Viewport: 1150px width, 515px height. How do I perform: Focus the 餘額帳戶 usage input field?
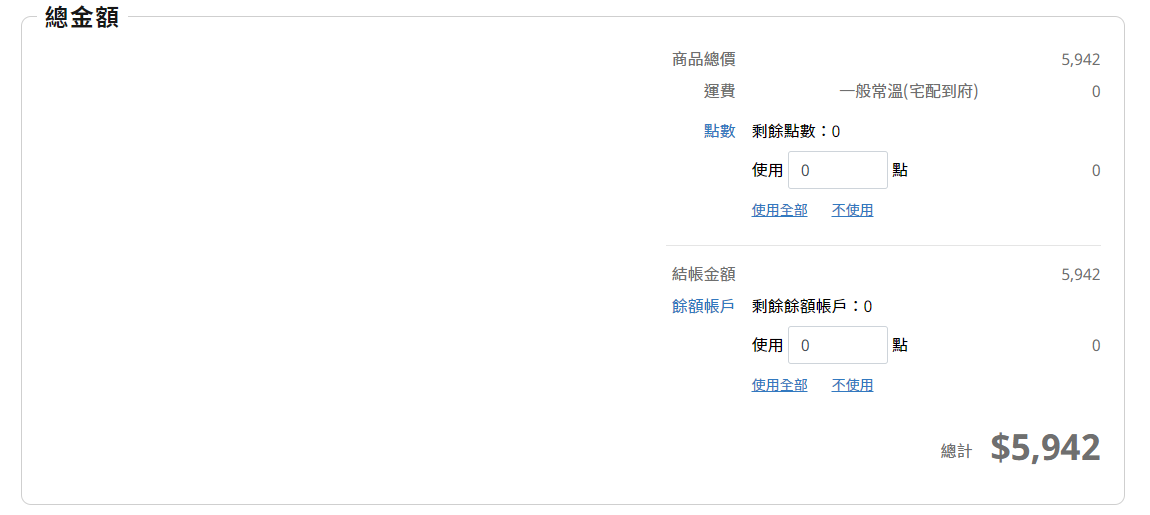[x=837, y=345]
